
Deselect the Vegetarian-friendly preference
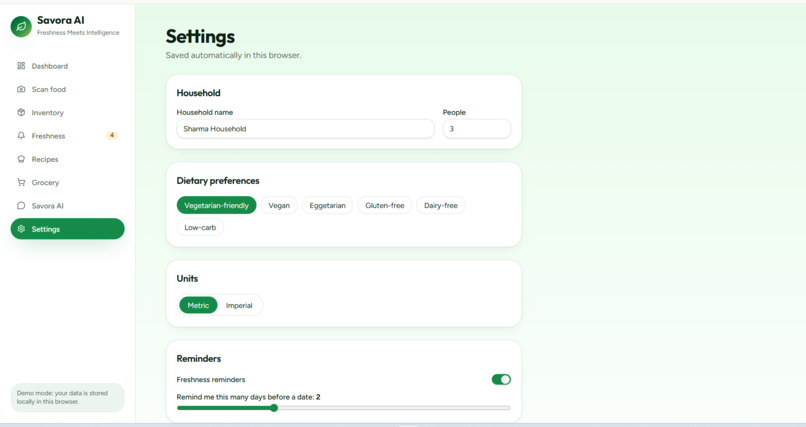pos(216,205)
